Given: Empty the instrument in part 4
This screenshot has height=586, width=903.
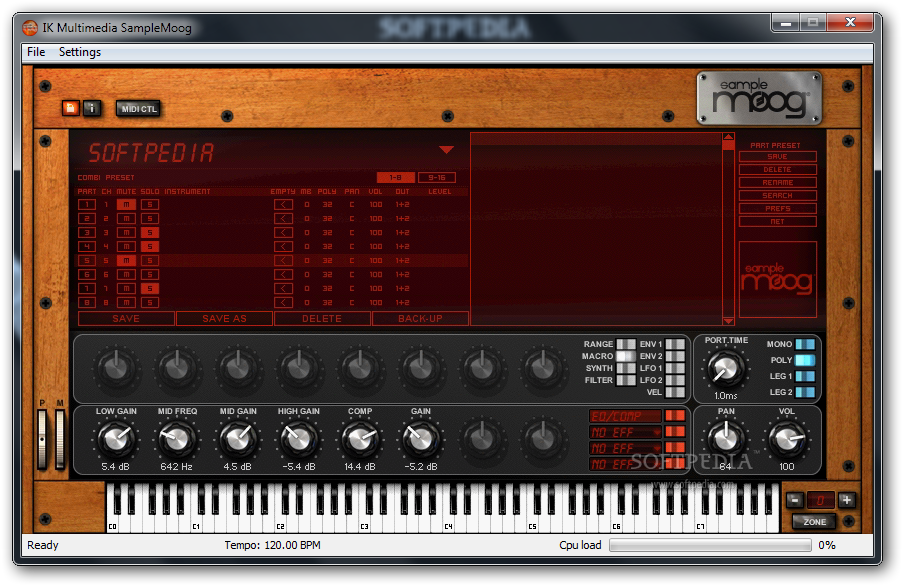Looking at the screenshot, I should pyautogui.click(x=283, y=246).
